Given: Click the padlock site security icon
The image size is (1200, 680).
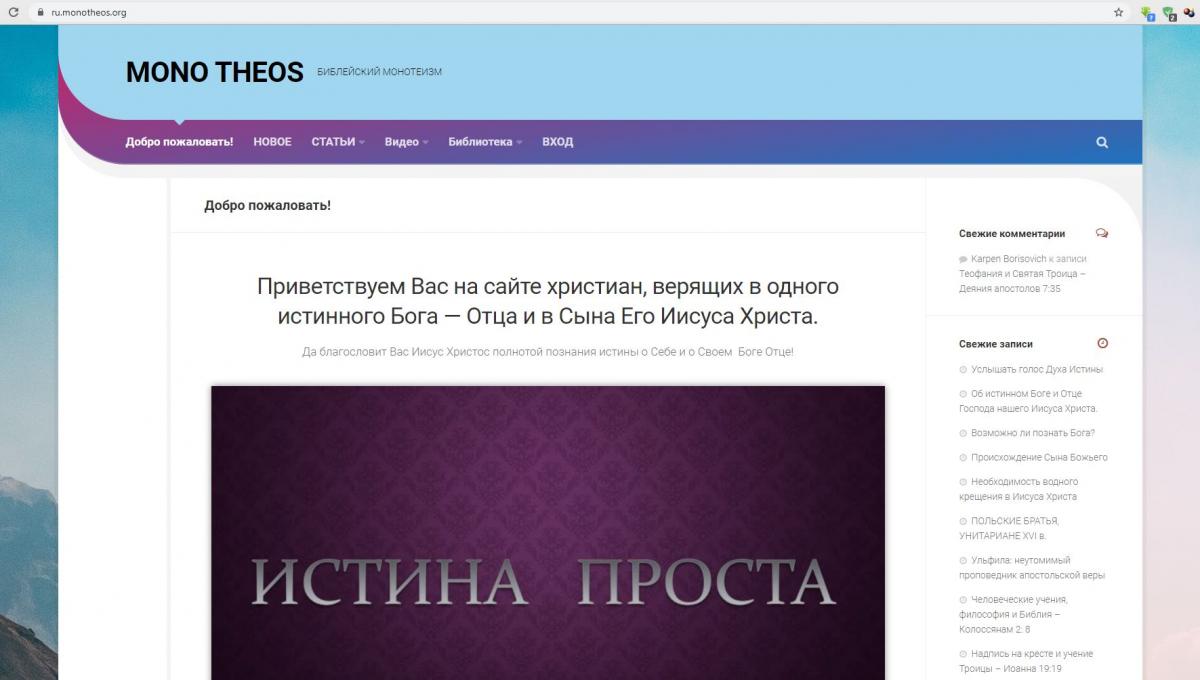Looking at the screenshot, I should 40,13.
